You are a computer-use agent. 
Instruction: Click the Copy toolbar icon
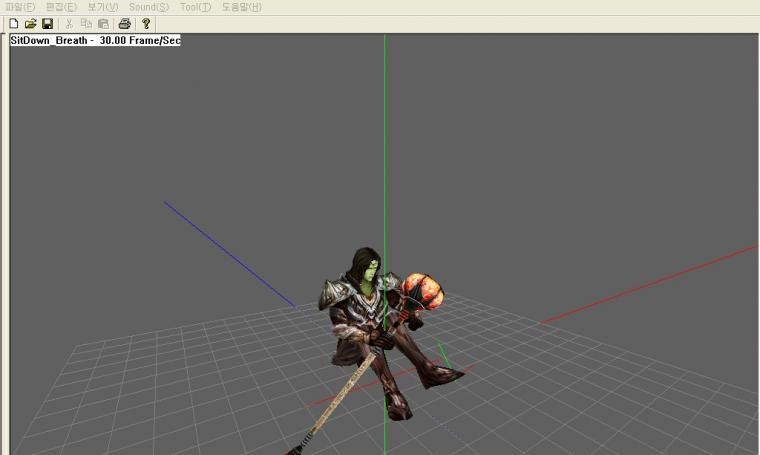click(86, 23)
